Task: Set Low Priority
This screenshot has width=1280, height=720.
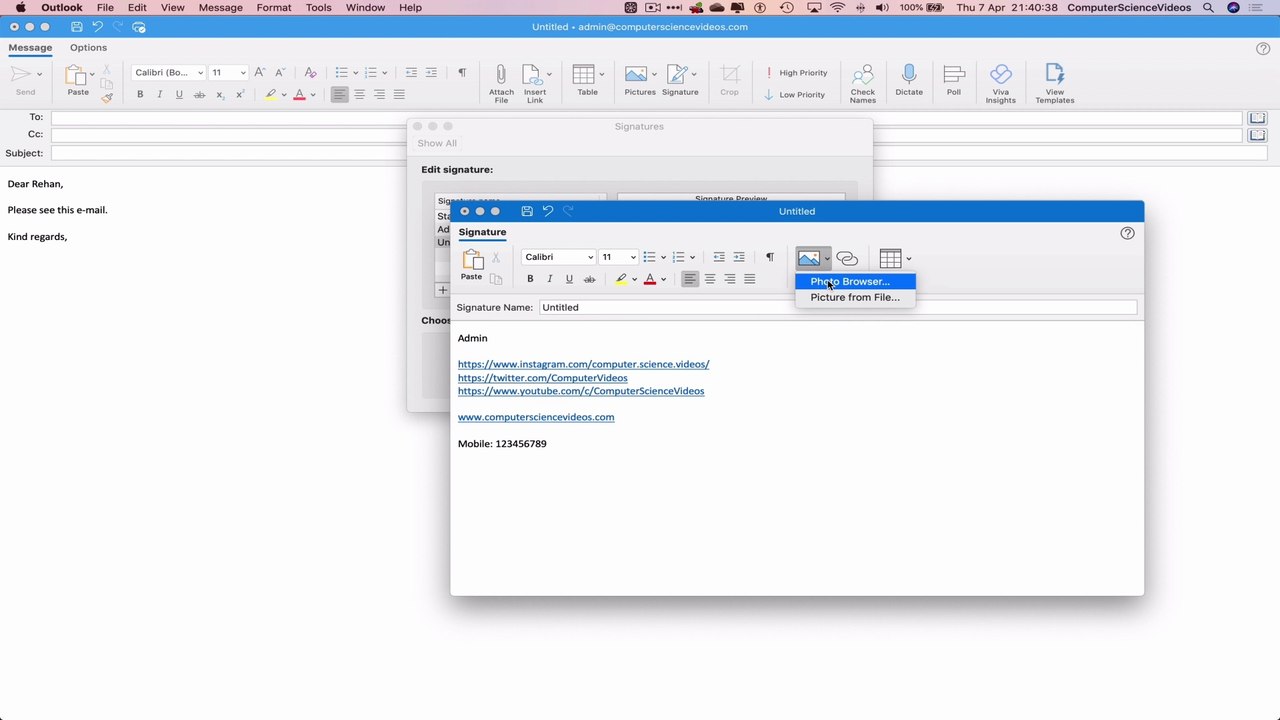Action: point(795,95)
